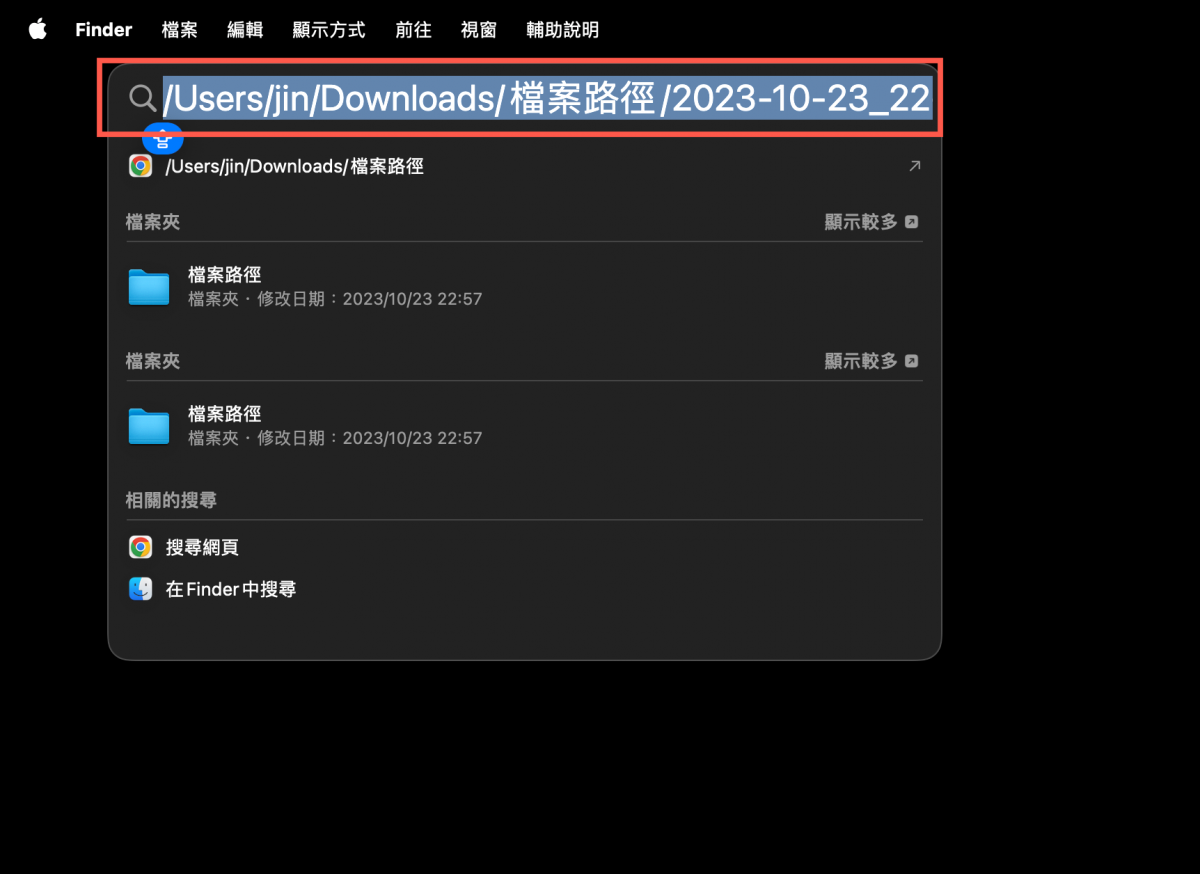Click the Spotlight magnifier icon
Viewport: 1200px width, 874px height.
coord(143,98)
